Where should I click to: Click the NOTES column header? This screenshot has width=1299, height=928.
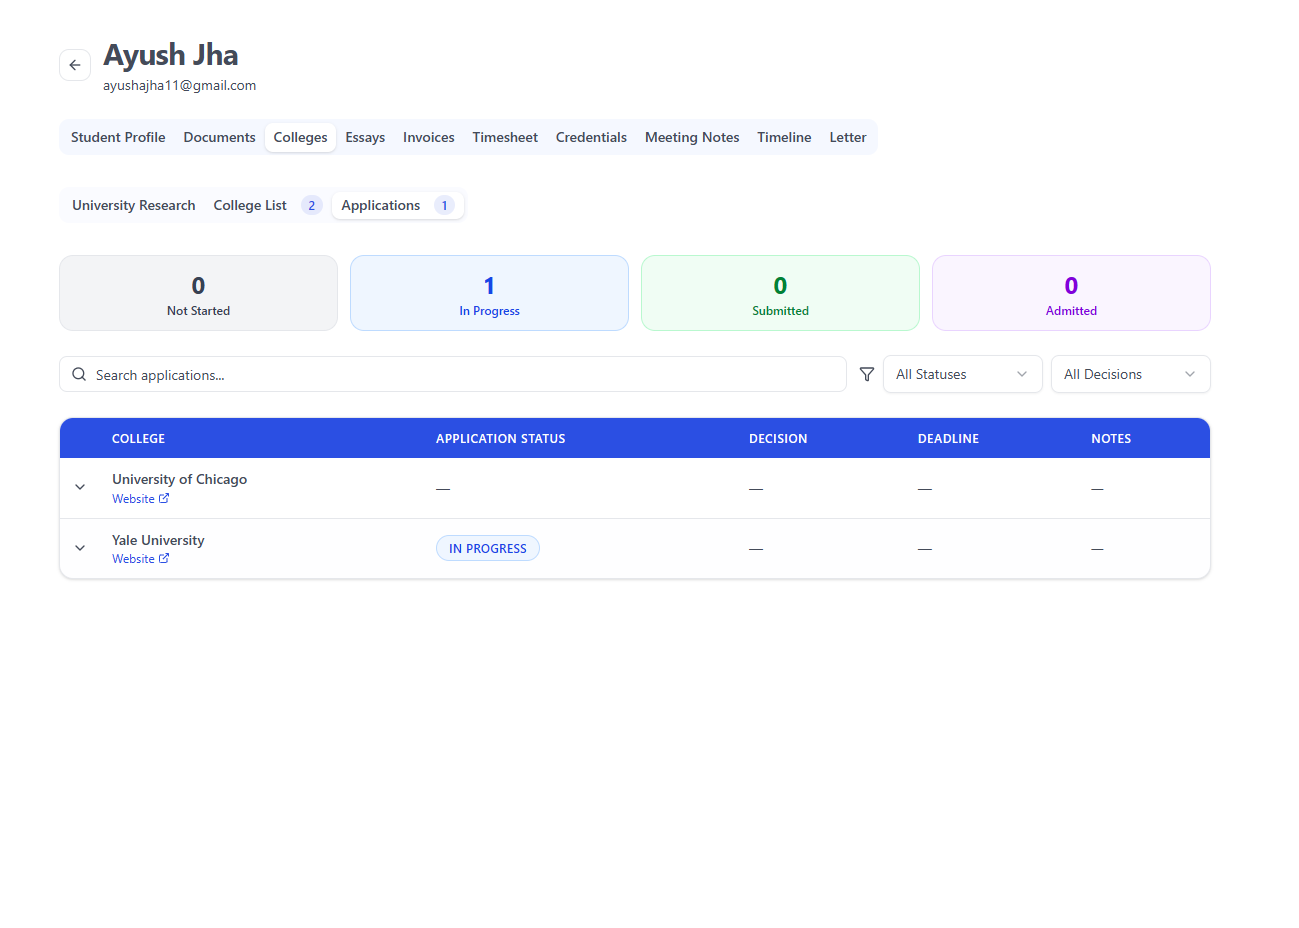pos(1111,438)
